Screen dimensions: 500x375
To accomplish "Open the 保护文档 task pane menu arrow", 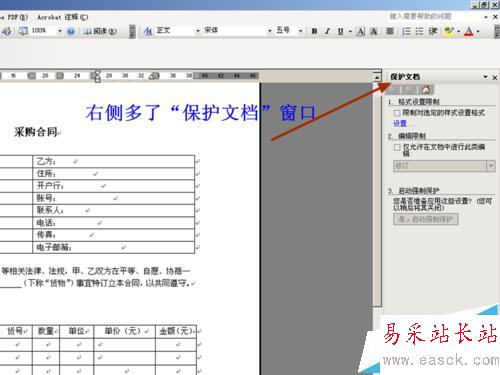I will pos(485,77).
